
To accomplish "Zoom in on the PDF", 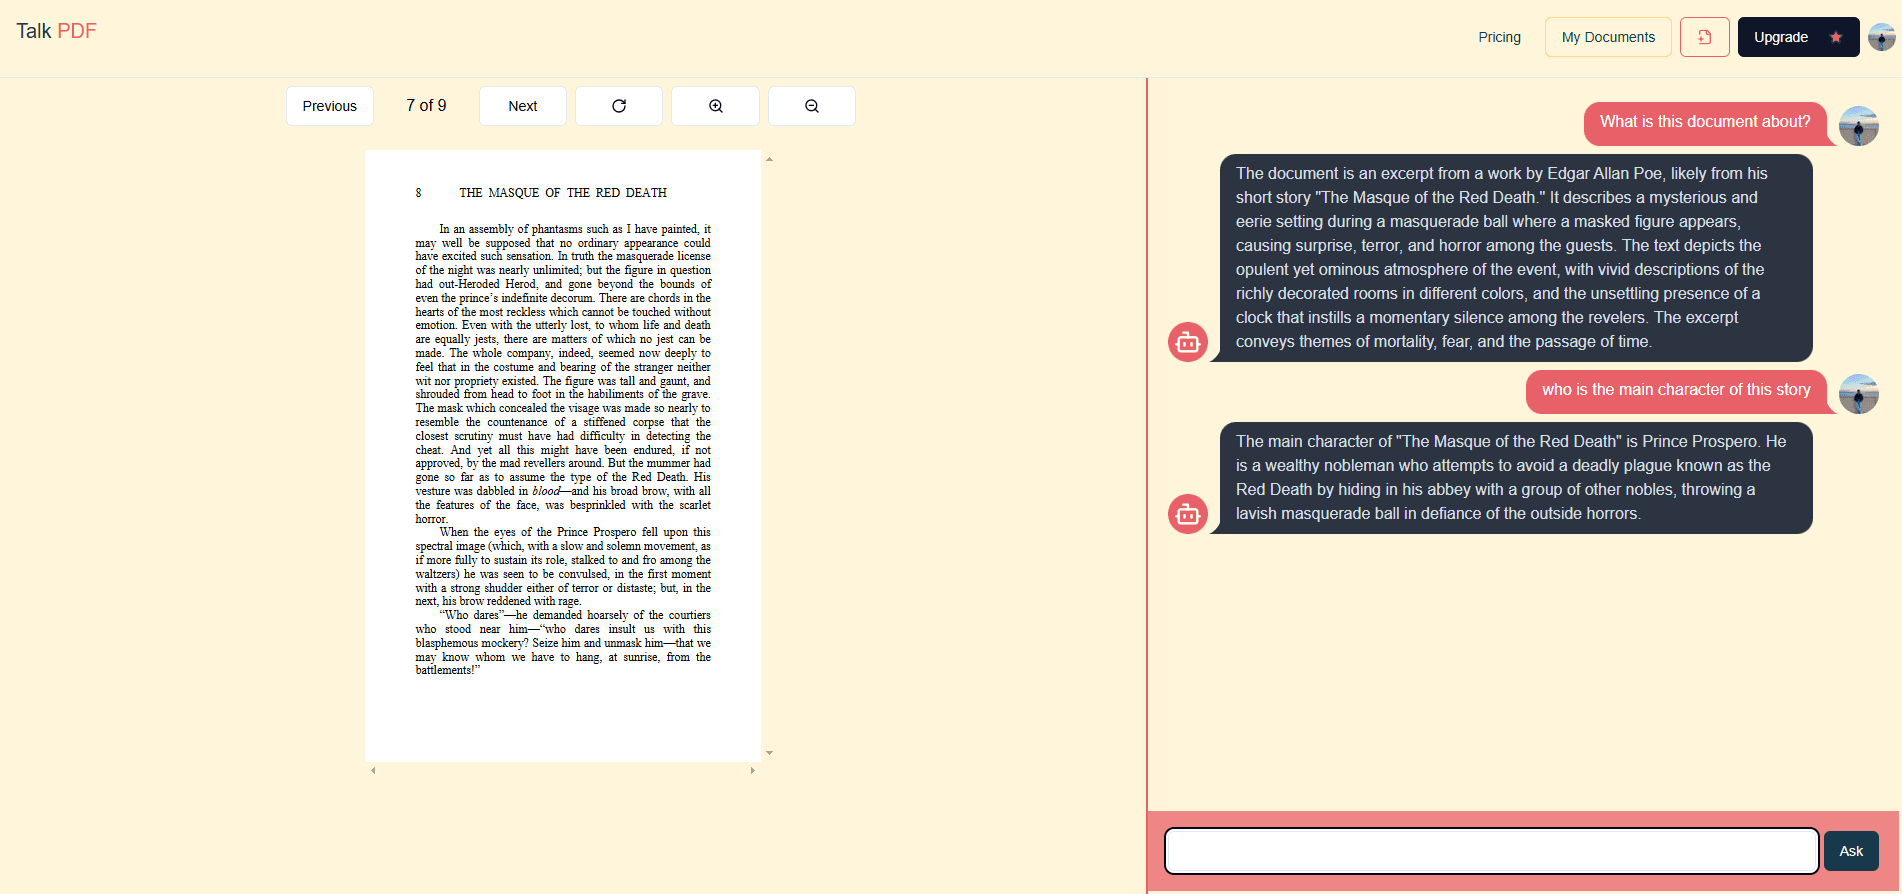I will click(x=716, y=106).
